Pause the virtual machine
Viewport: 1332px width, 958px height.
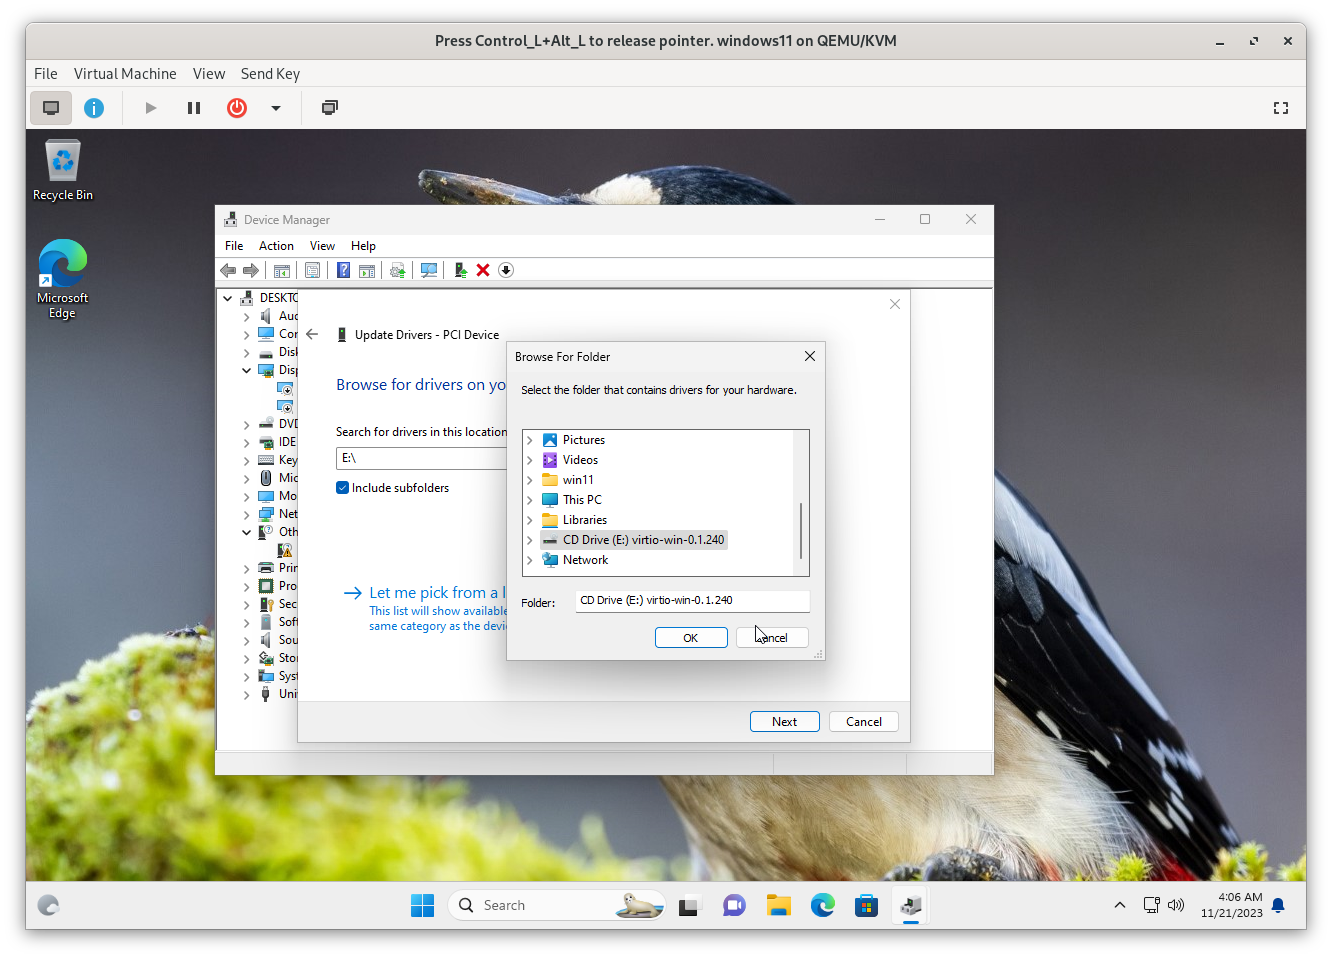click(x=194, y=108)
